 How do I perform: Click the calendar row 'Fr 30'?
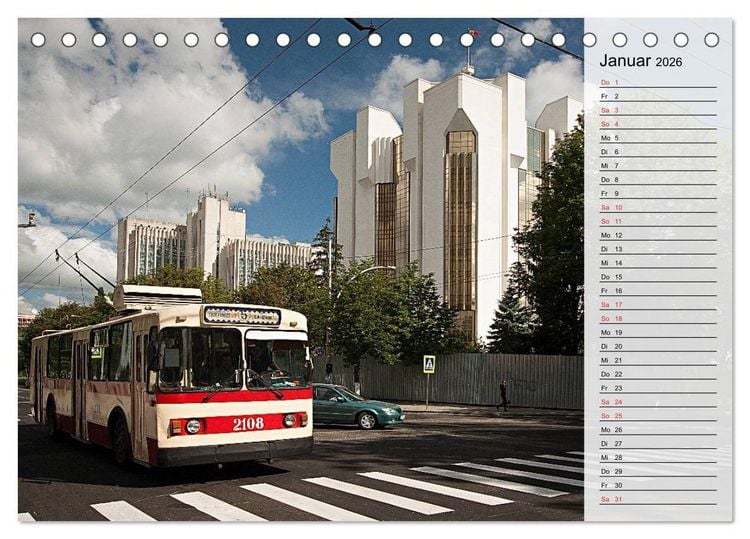point(658,485)
